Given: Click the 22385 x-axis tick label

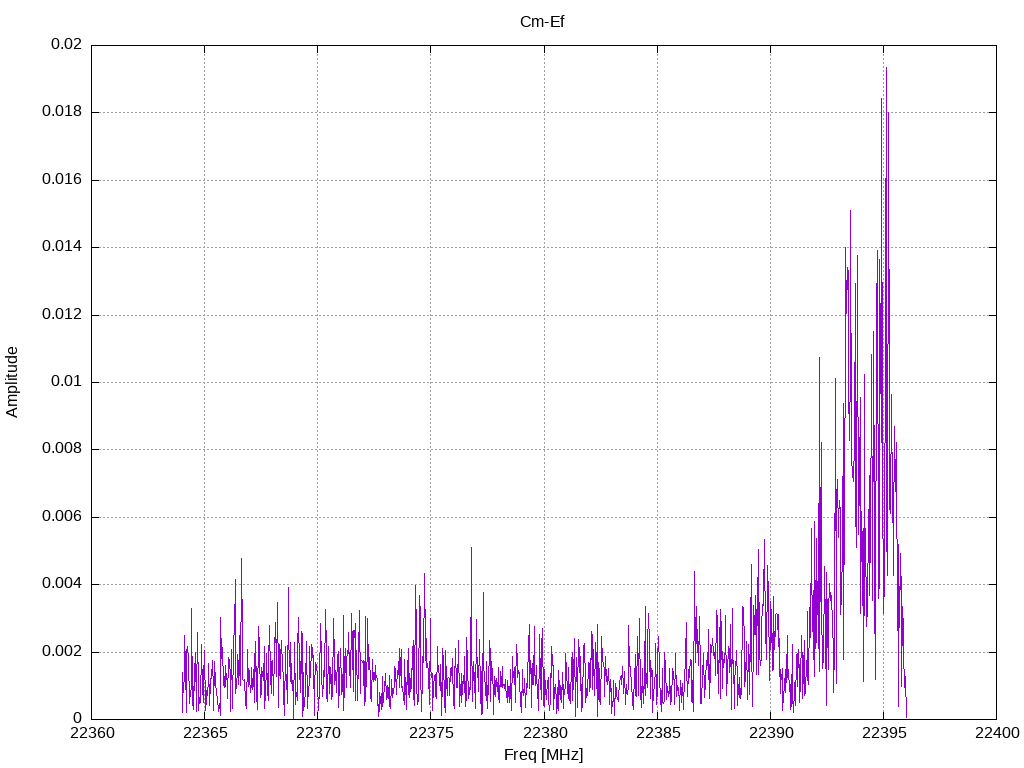Looking at the screenshot, I should (658, 733).
